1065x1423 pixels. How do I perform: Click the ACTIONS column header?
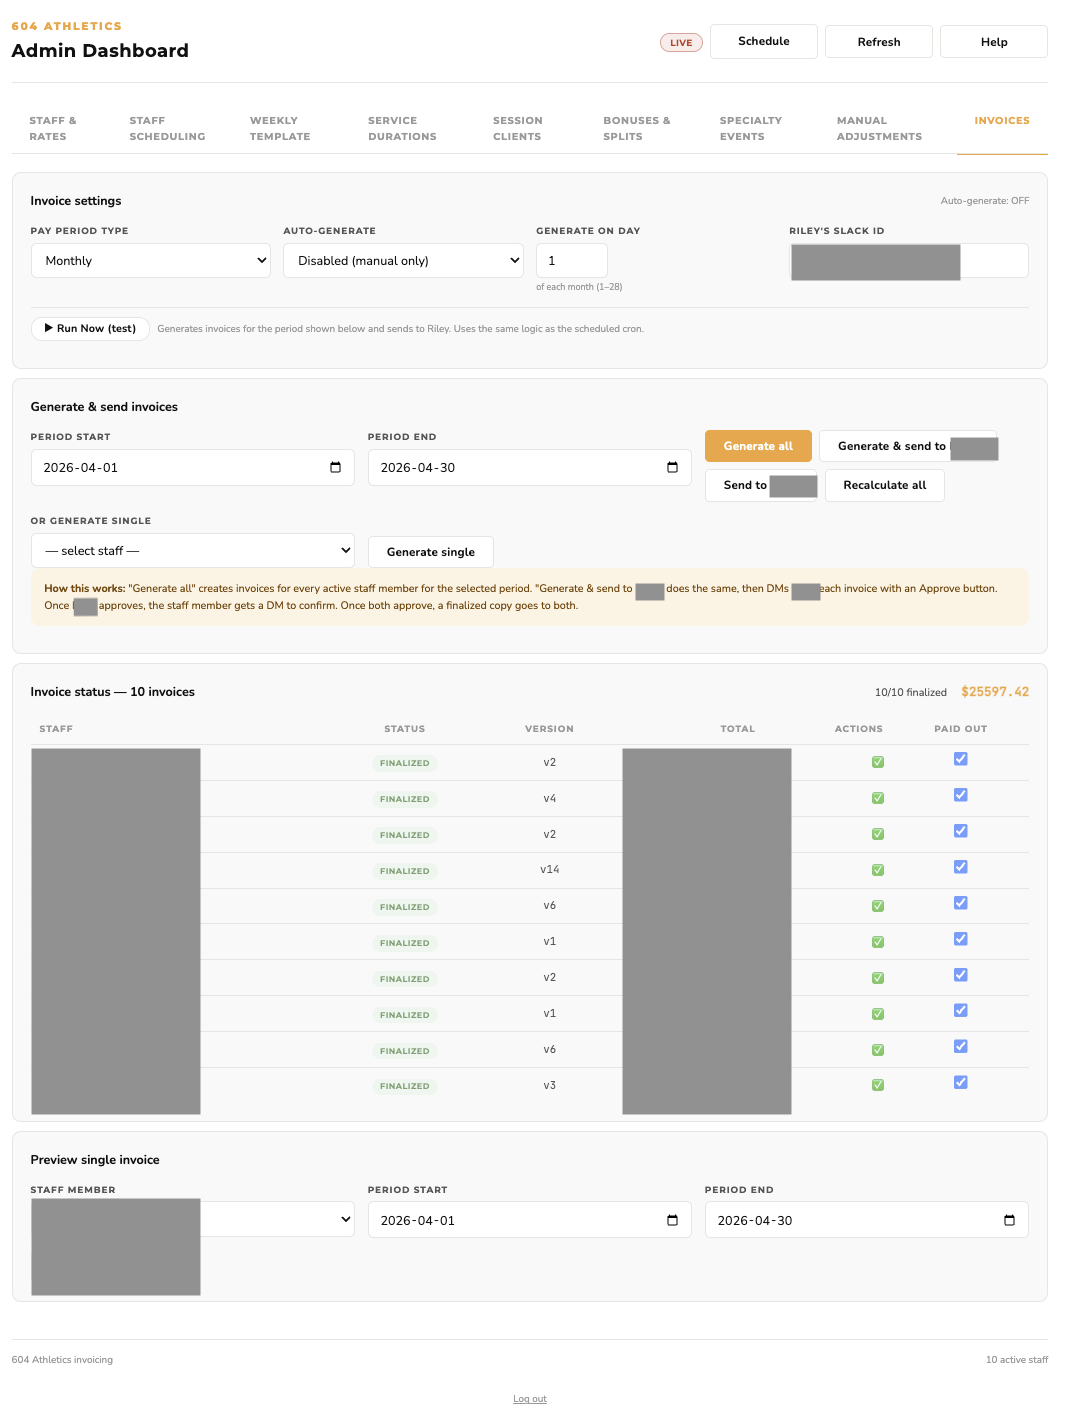click(x=859, y=729)
